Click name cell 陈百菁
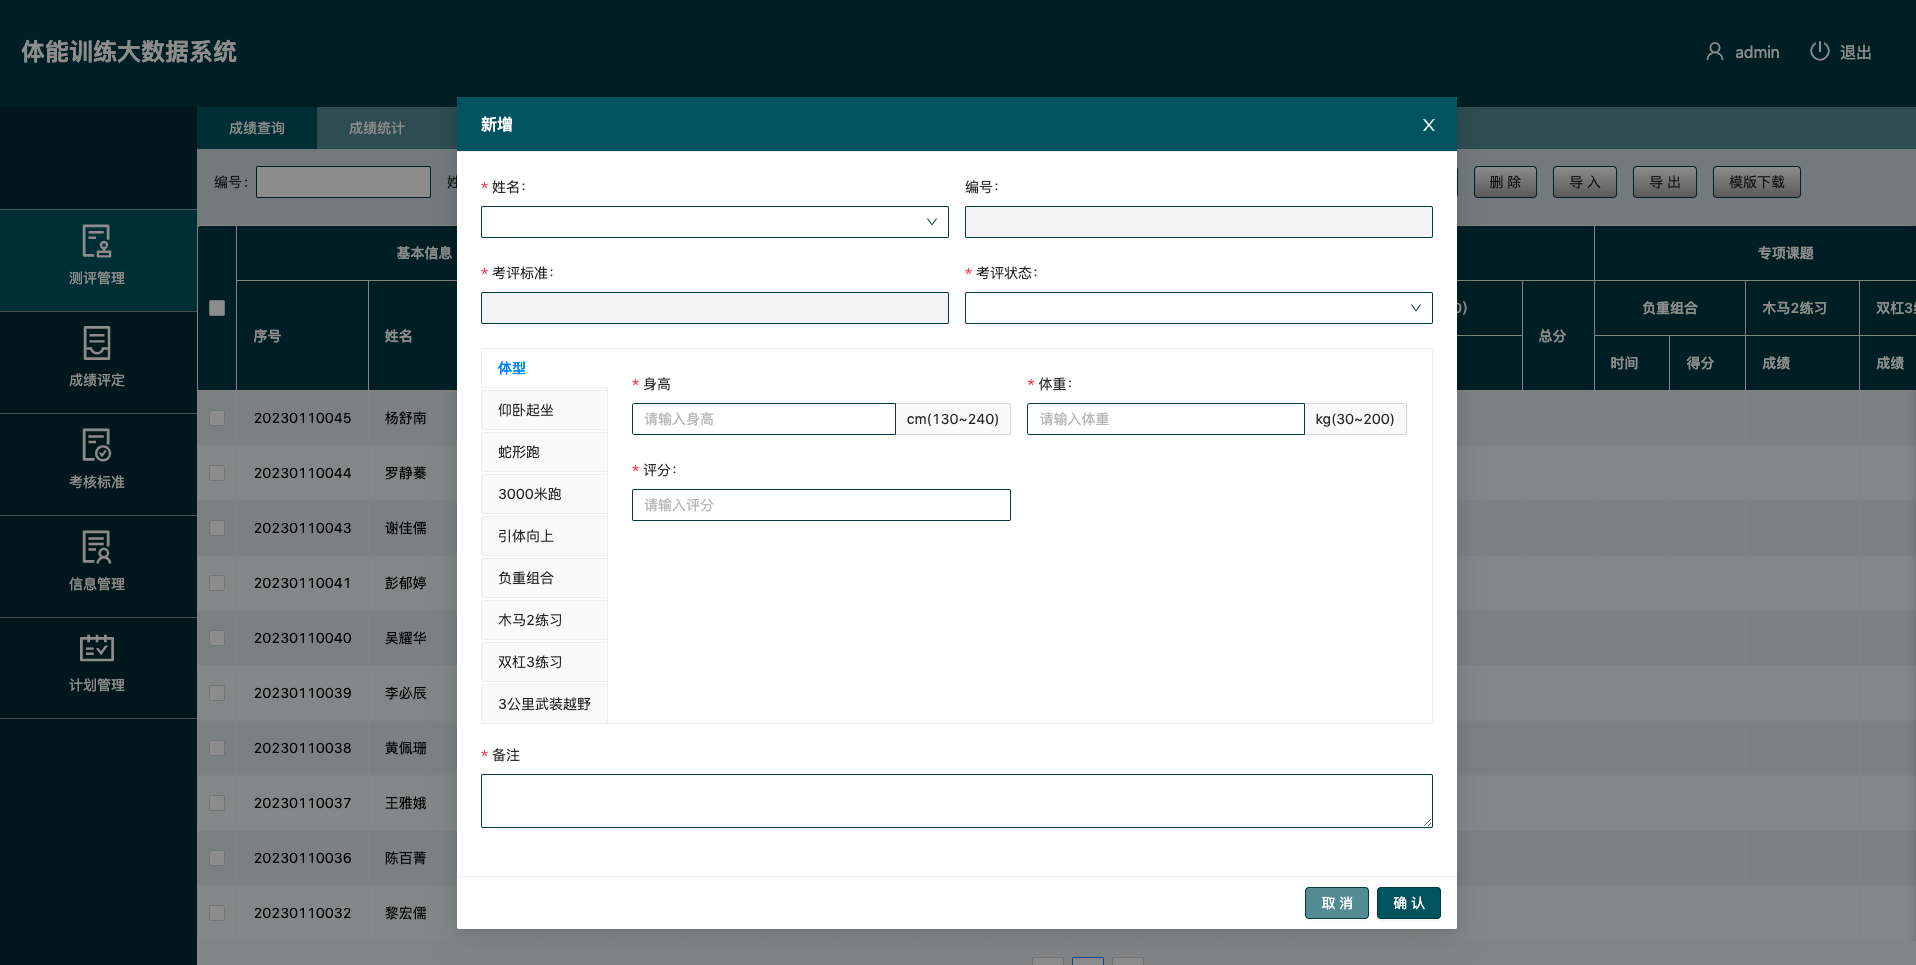1916x965 pixels. click(406, 858)
